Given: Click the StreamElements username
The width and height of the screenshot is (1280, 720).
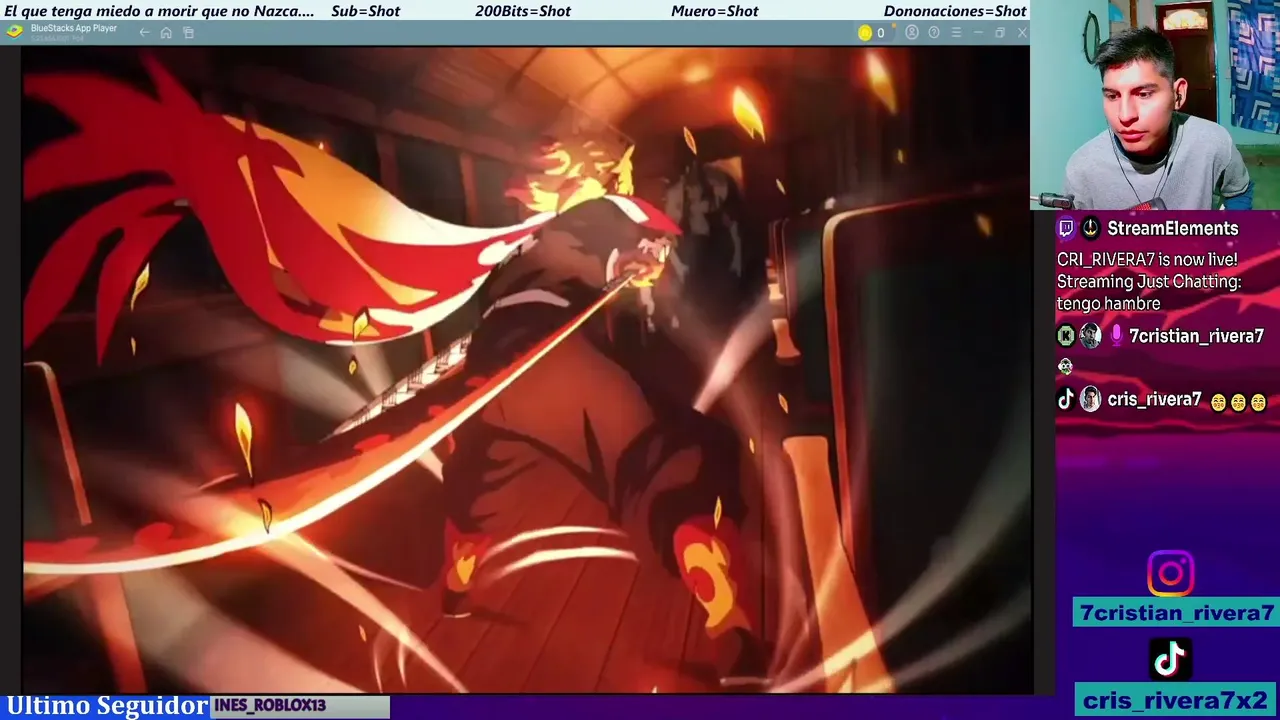Looking at the screenshot, I should (x=1173, y=228).
